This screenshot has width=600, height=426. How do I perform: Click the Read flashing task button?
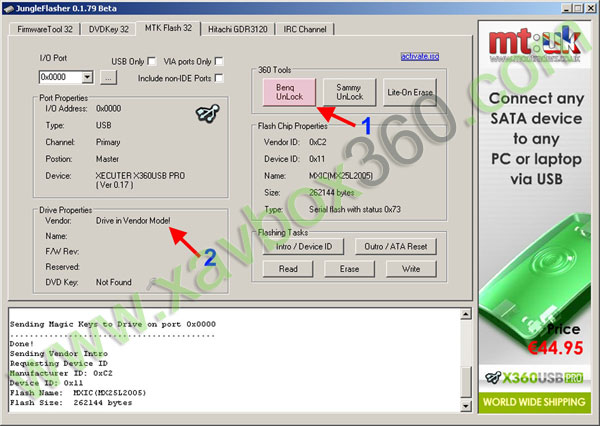point(288,269)
